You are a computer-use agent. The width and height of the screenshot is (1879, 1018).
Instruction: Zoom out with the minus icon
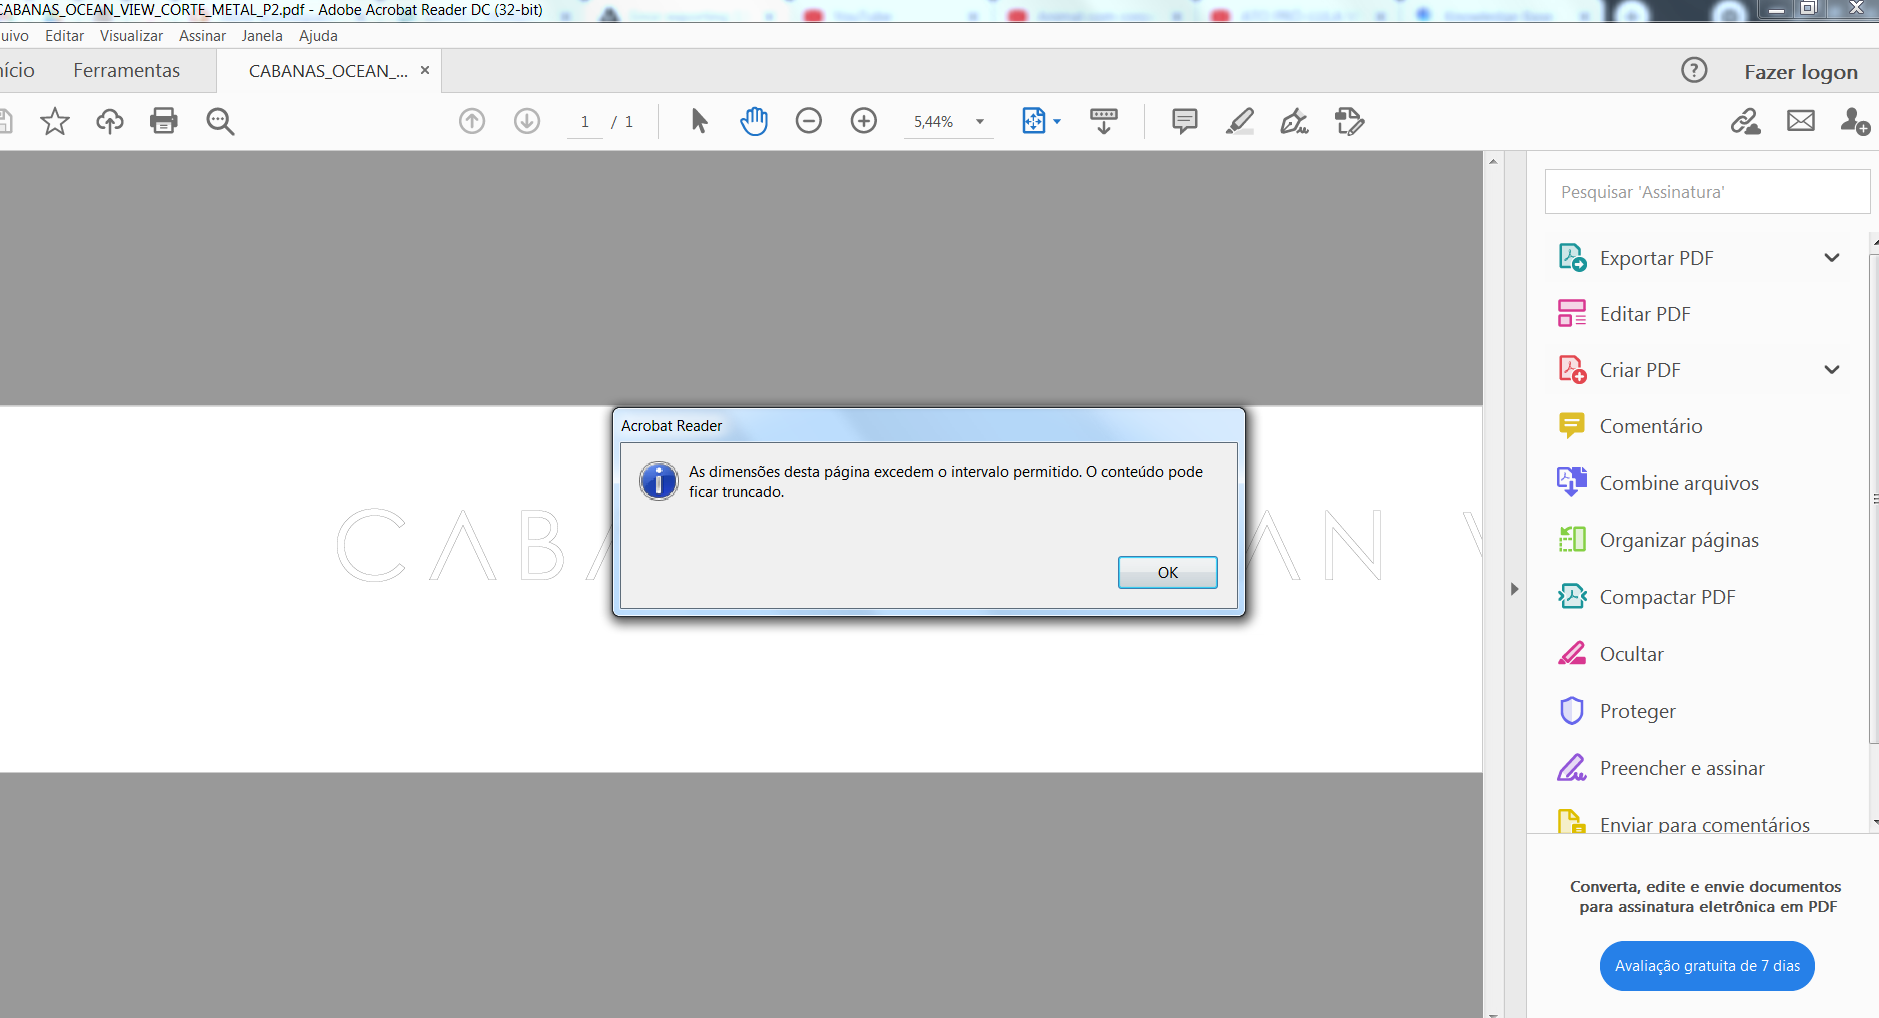(x=809, y=121)
